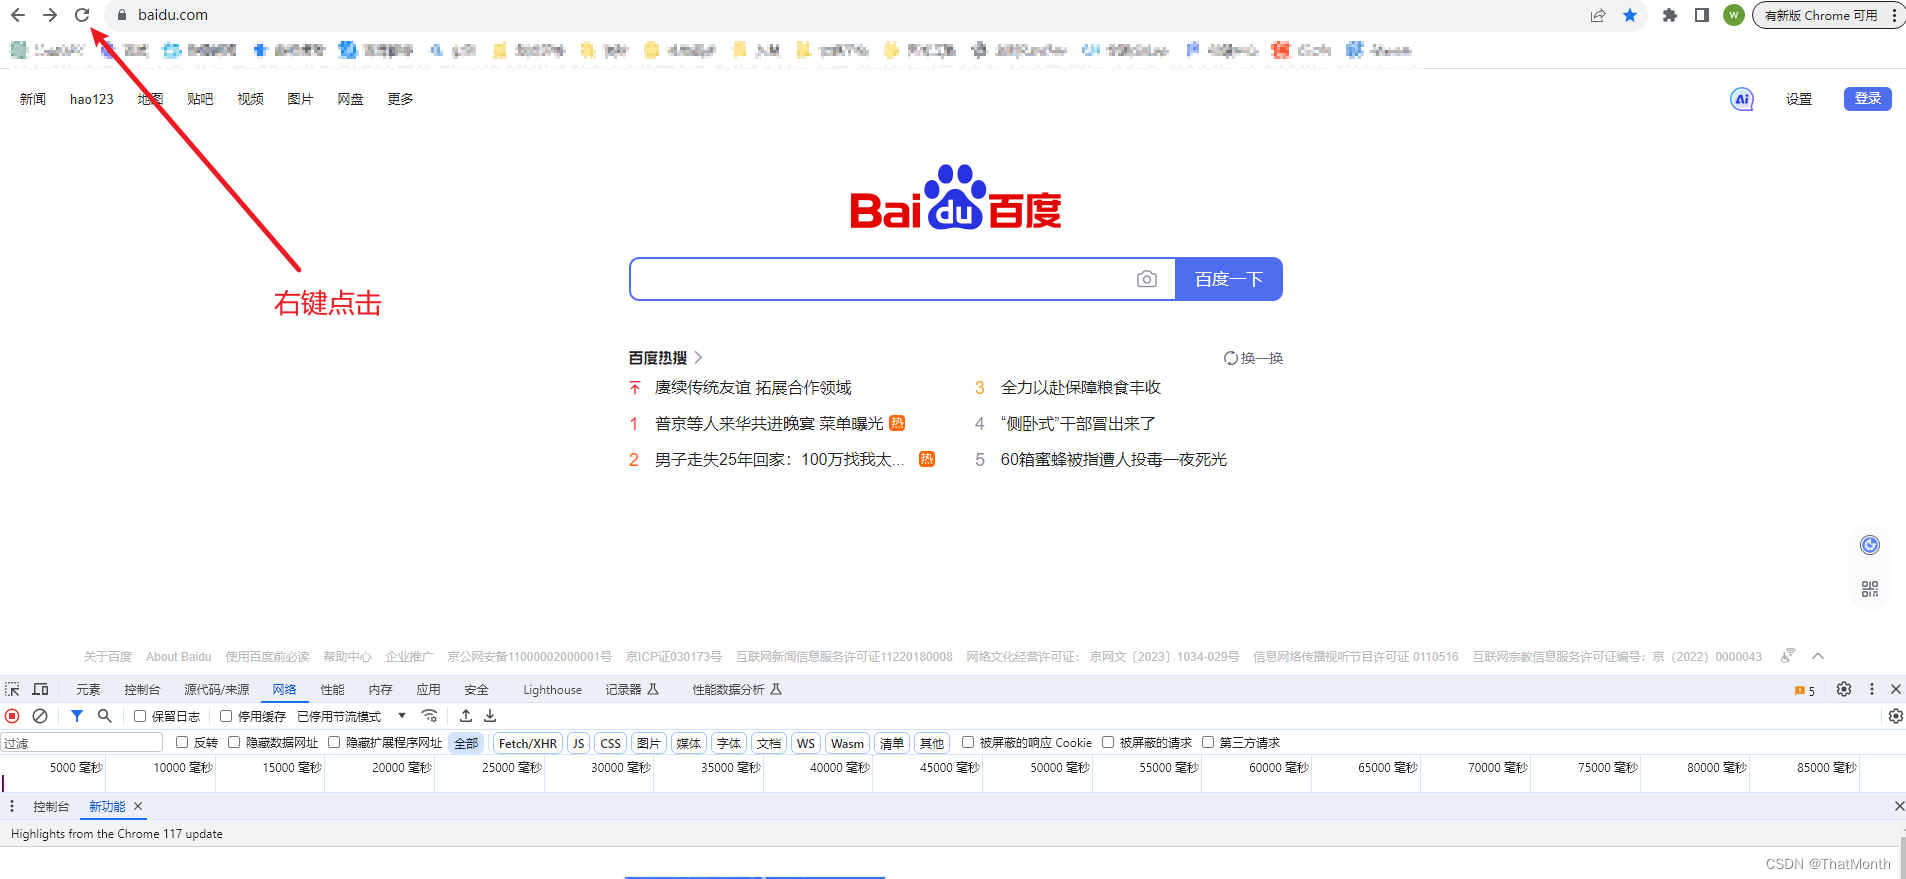Check 隐藏扩展程序网址 checkbox
The height and width of the screenshot is (879, 1906).
pos(334,742)
